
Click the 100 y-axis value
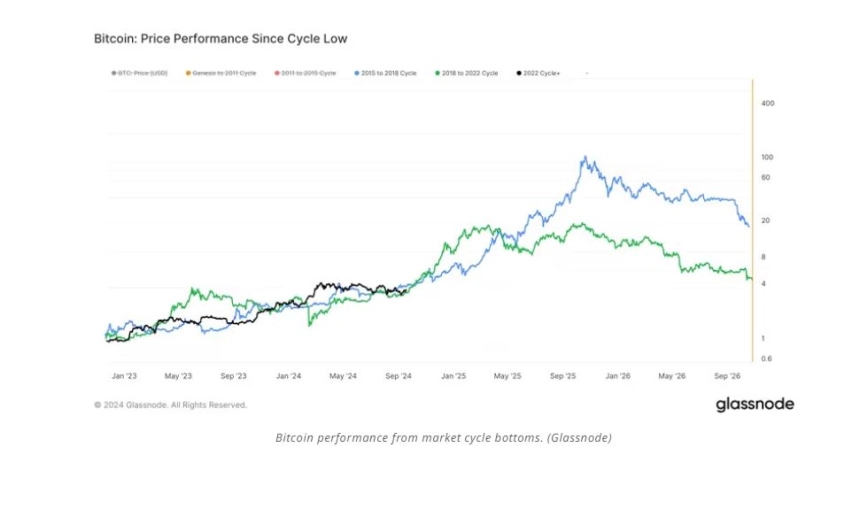[767, 157]
